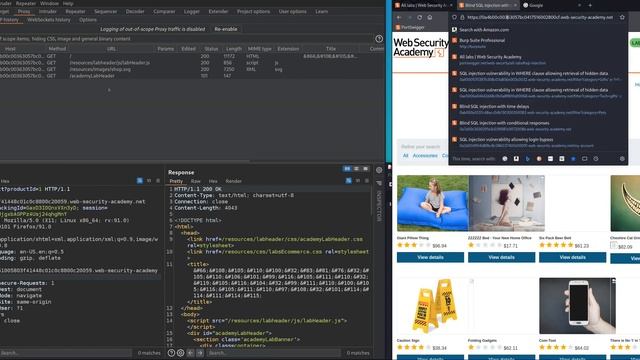Image resolution: width=640 pixels, height=360 pixels.
Task: Open response view options menu icon
Action: click(367, 180)
